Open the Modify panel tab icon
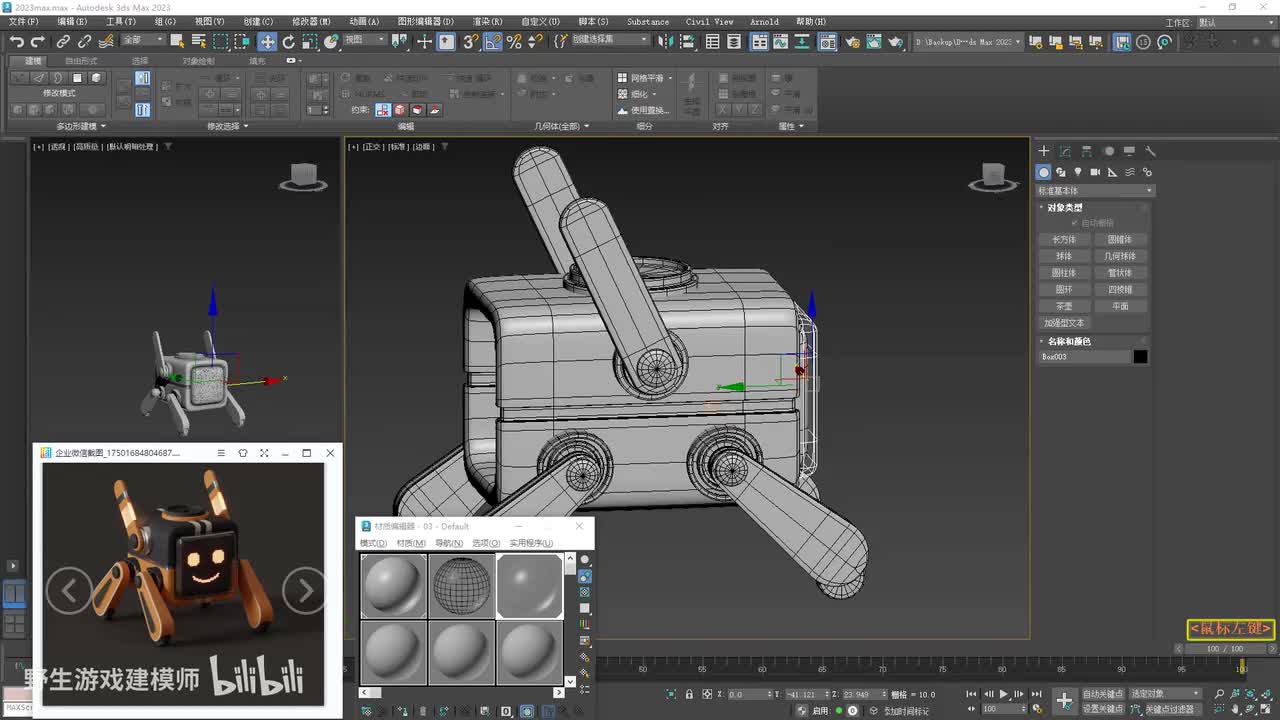Screen dimensions: 1280x720 pyautogui.click(x=1065, y=151)
